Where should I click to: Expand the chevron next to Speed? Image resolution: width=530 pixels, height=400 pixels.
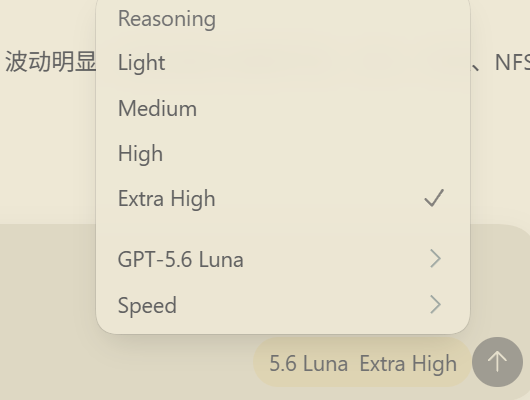[435, 304]
